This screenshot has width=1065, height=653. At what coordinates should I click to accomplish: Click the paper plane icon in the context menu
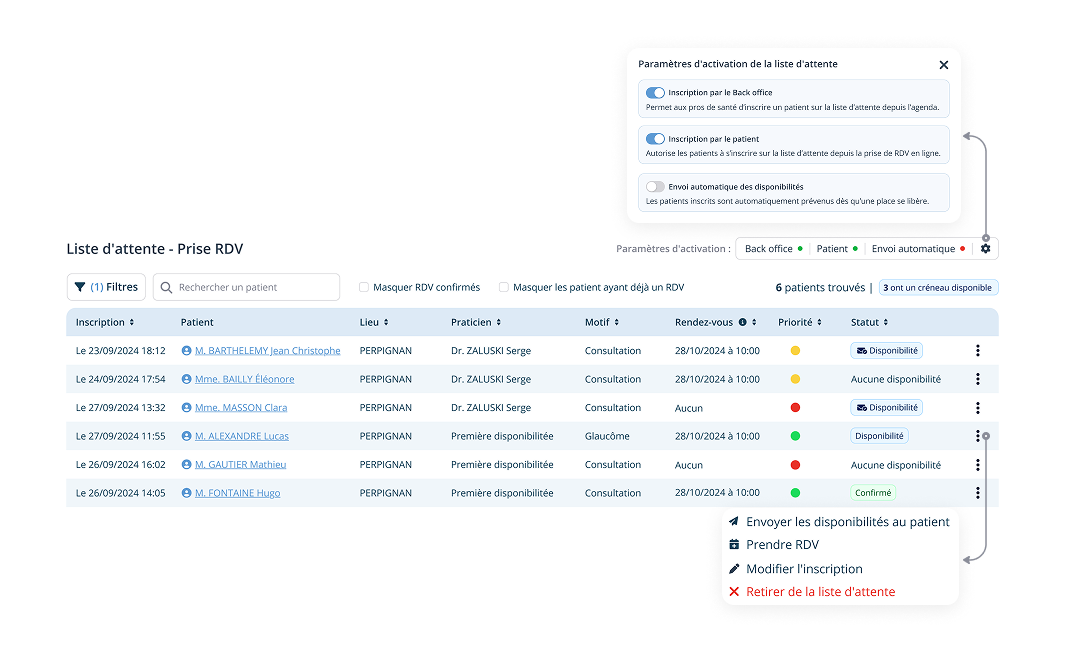click(734, 522)
